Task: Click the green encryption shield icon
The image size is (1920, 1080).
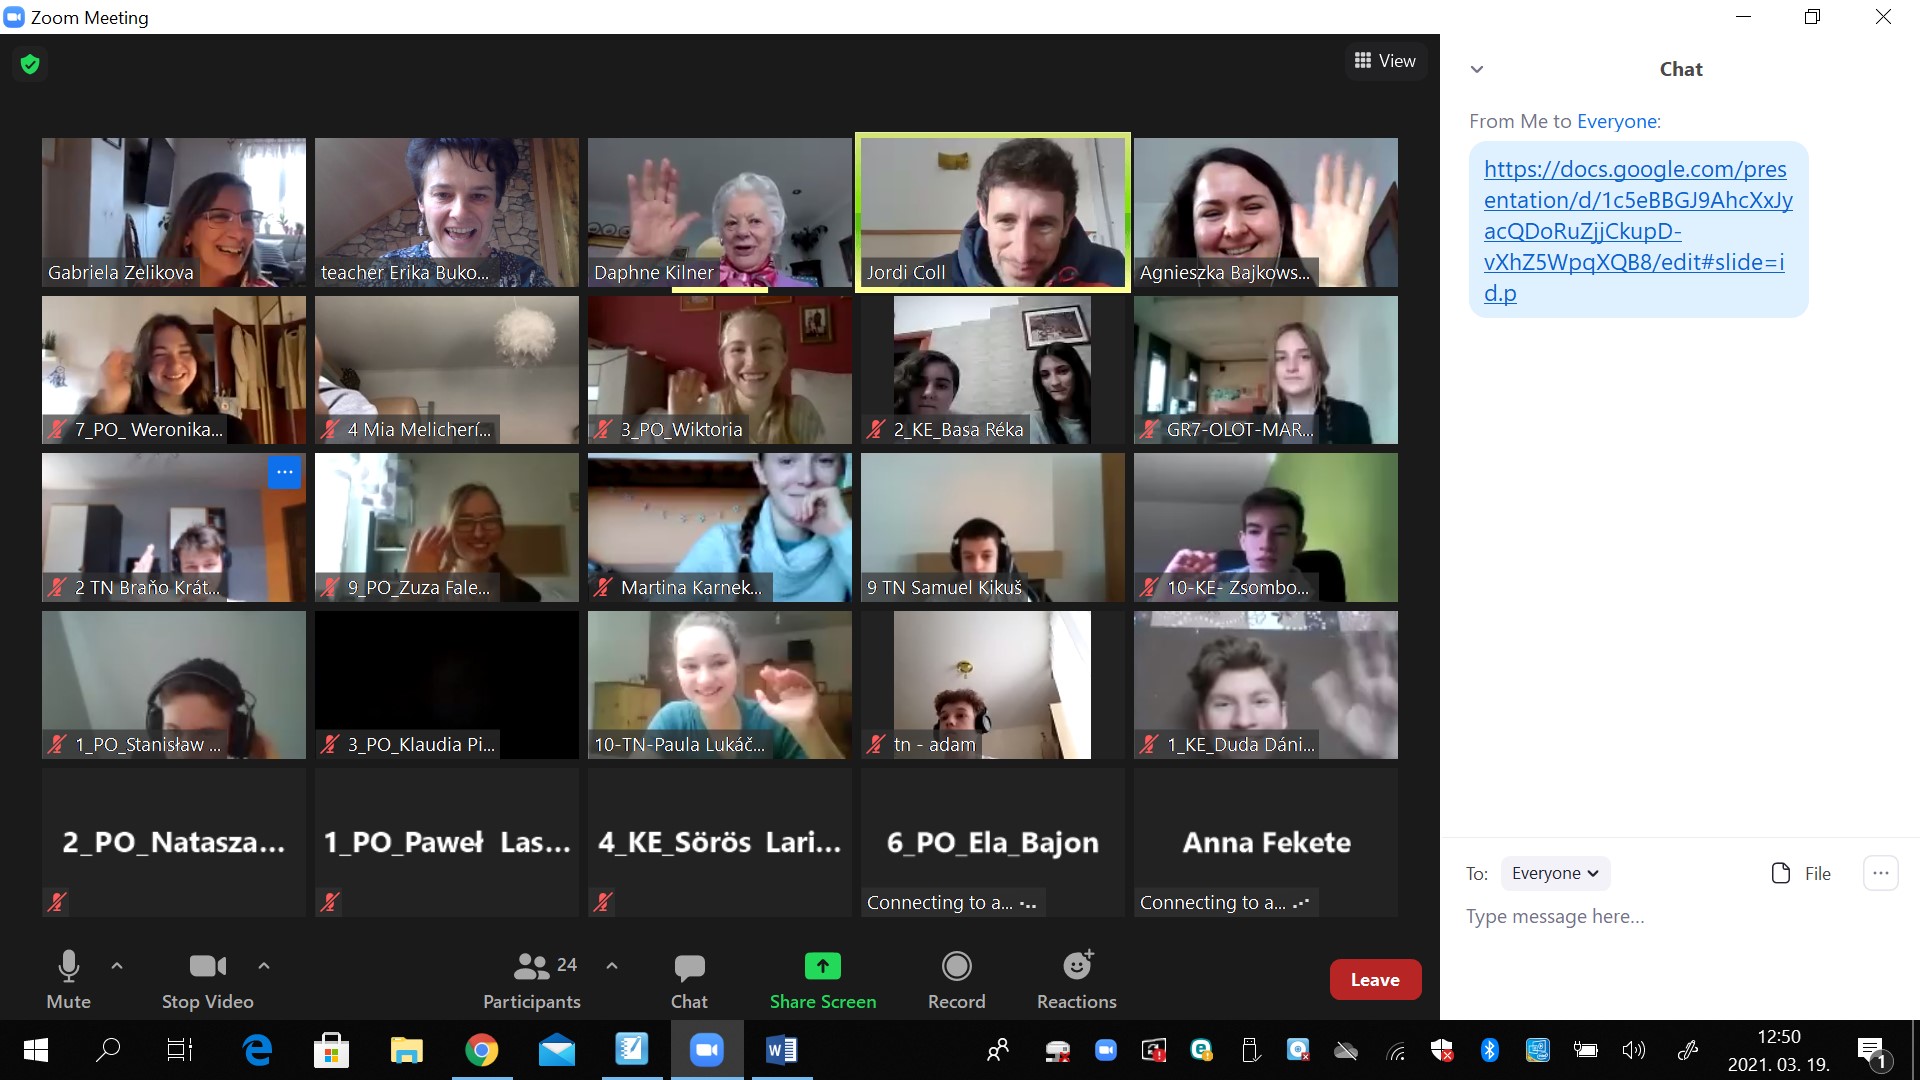Action: tap(30, 64)
